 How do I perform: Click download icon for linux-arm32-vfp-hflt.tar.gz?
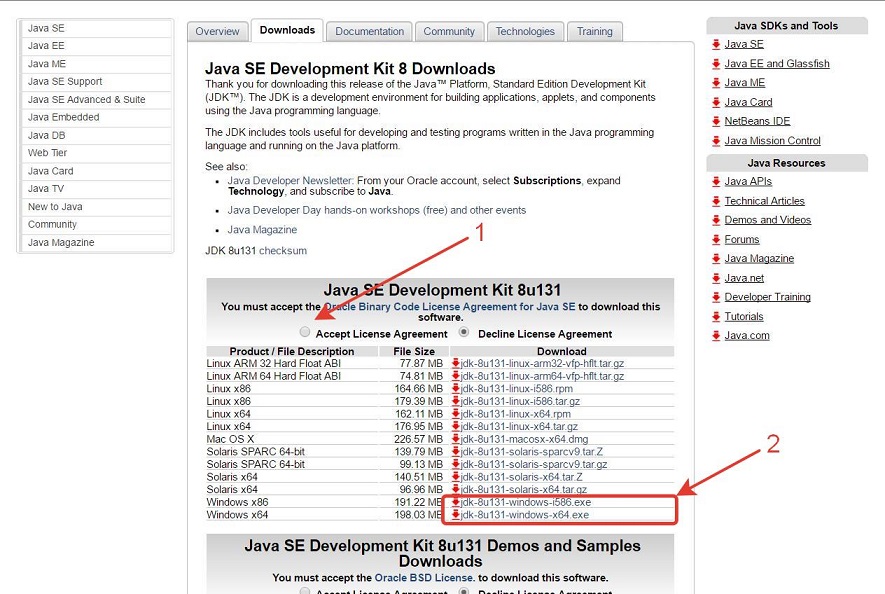click(455, 363)
